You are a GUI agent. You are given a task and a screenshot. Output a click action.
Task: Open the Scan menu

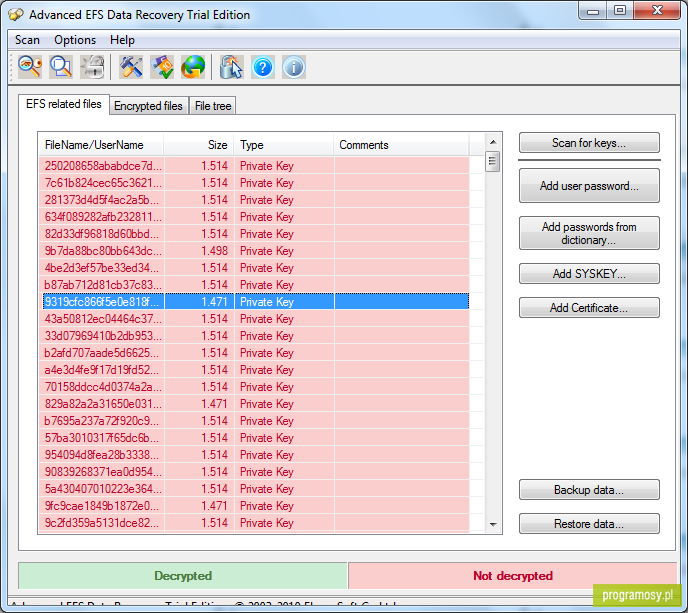tap(27, 40)
